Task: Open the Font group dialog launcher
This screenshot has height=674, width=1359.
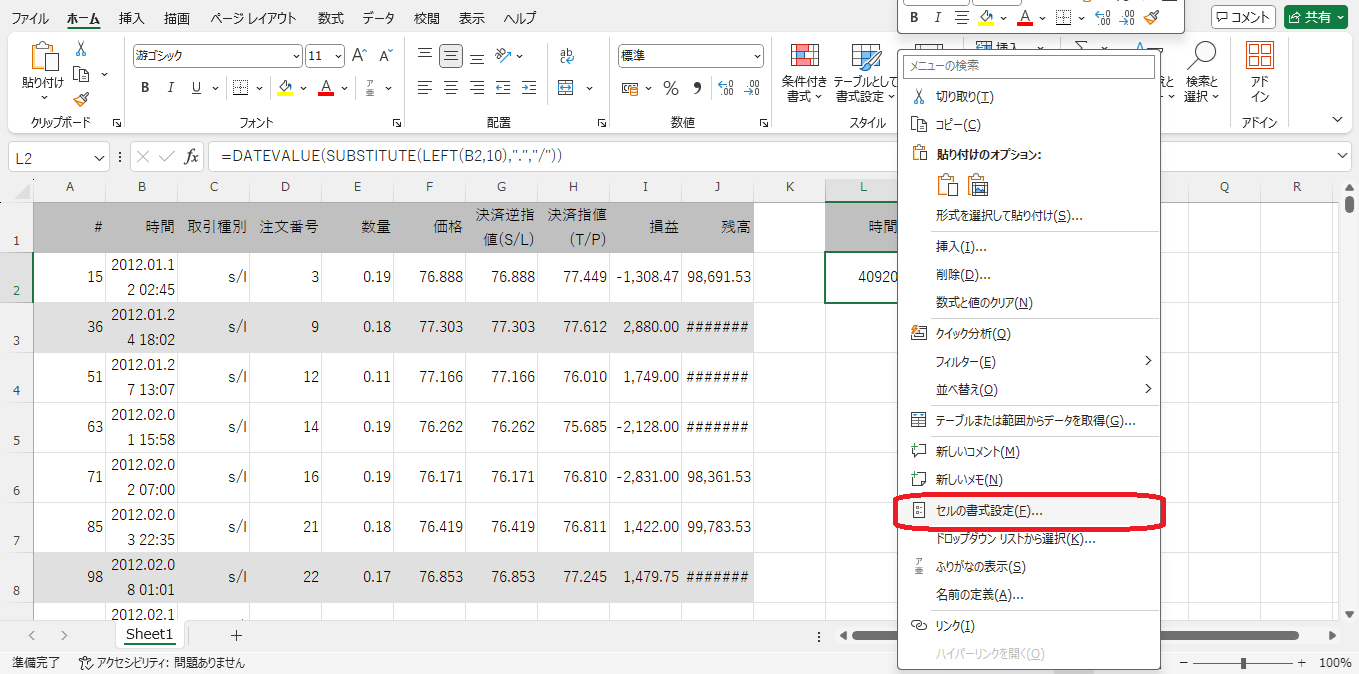Action: point(397,123)
